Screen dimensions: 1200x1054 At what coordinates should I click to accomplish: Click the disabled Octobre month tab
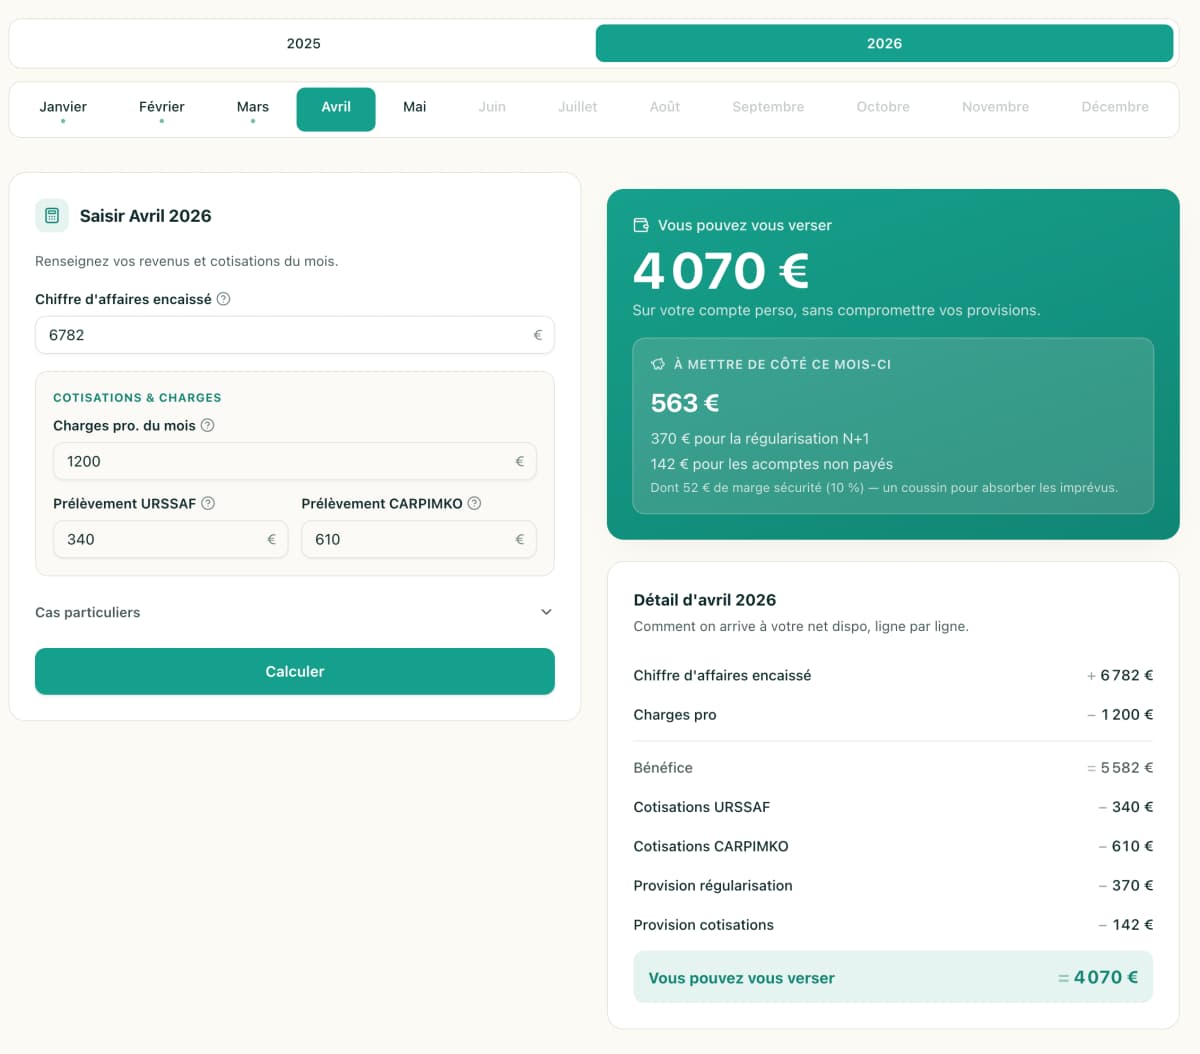point(883,109)
